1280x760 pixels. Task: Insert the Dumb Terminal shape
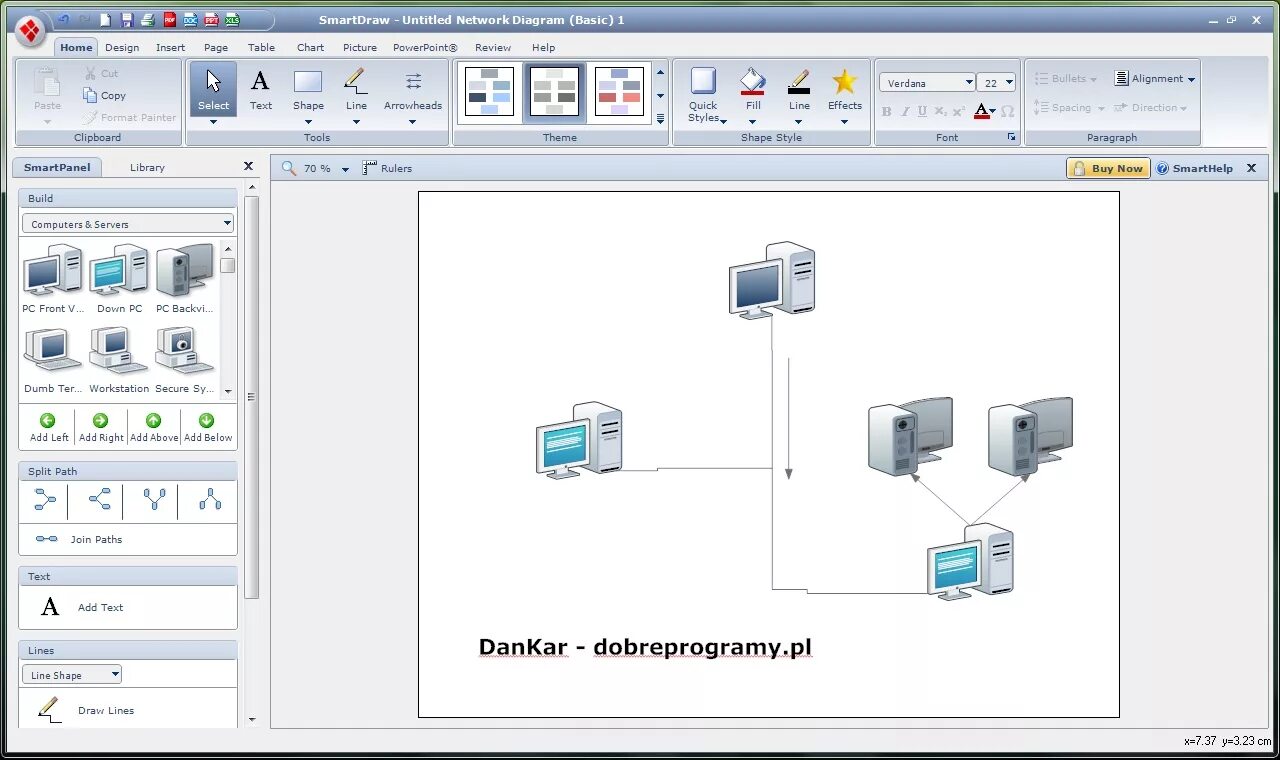click(52, 360)
